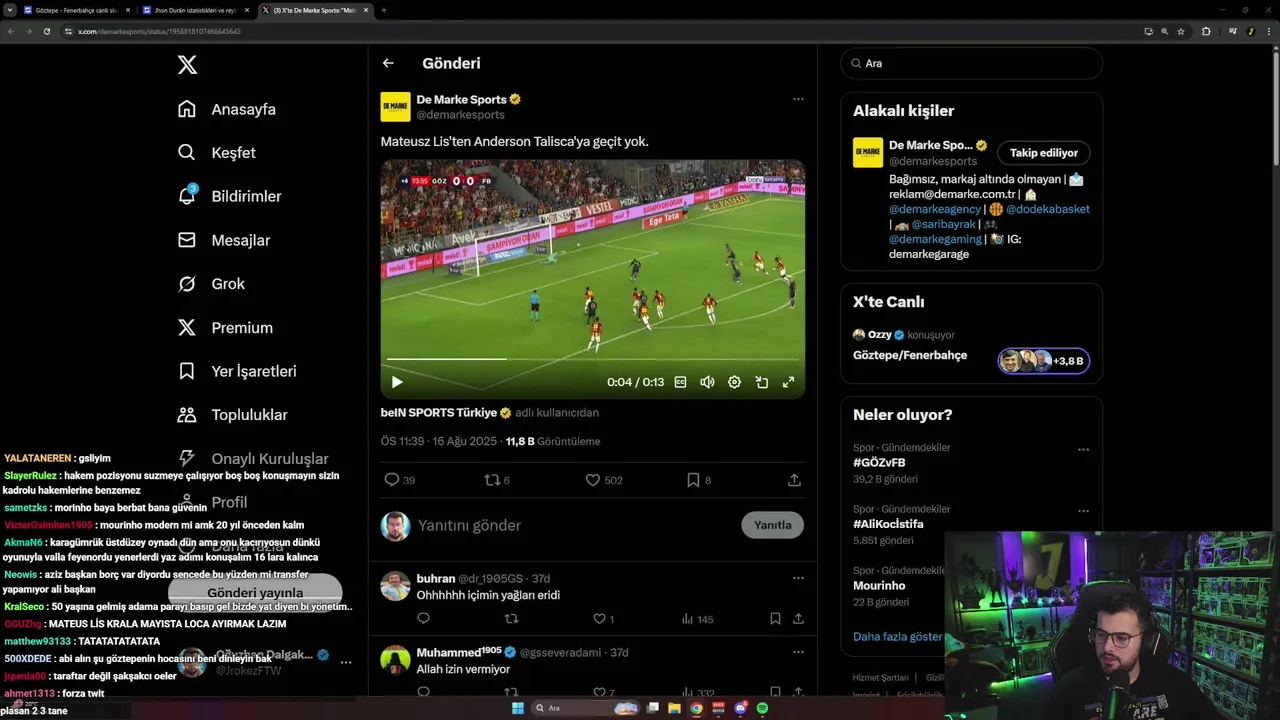Image resolution: width=1280 pixels, height=720 pixels.
Task: Repost the main post (6 reposts)
Action: click(x=497, y=480)
